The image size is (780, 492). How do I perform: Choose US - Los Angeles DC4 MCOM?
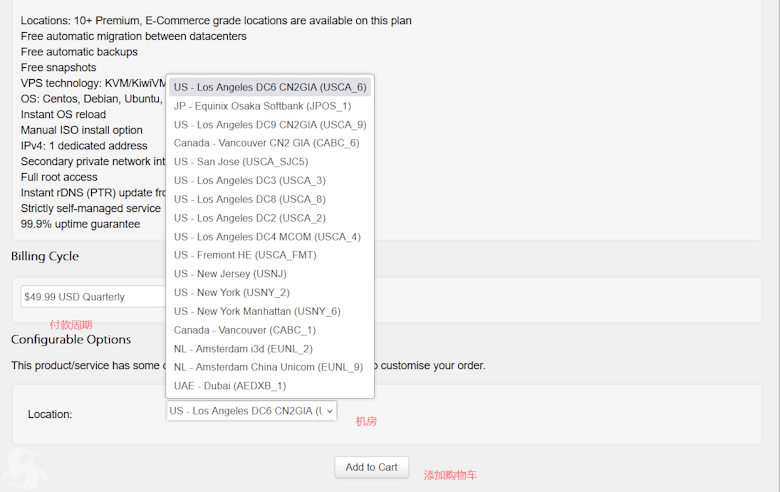[267, 237]
